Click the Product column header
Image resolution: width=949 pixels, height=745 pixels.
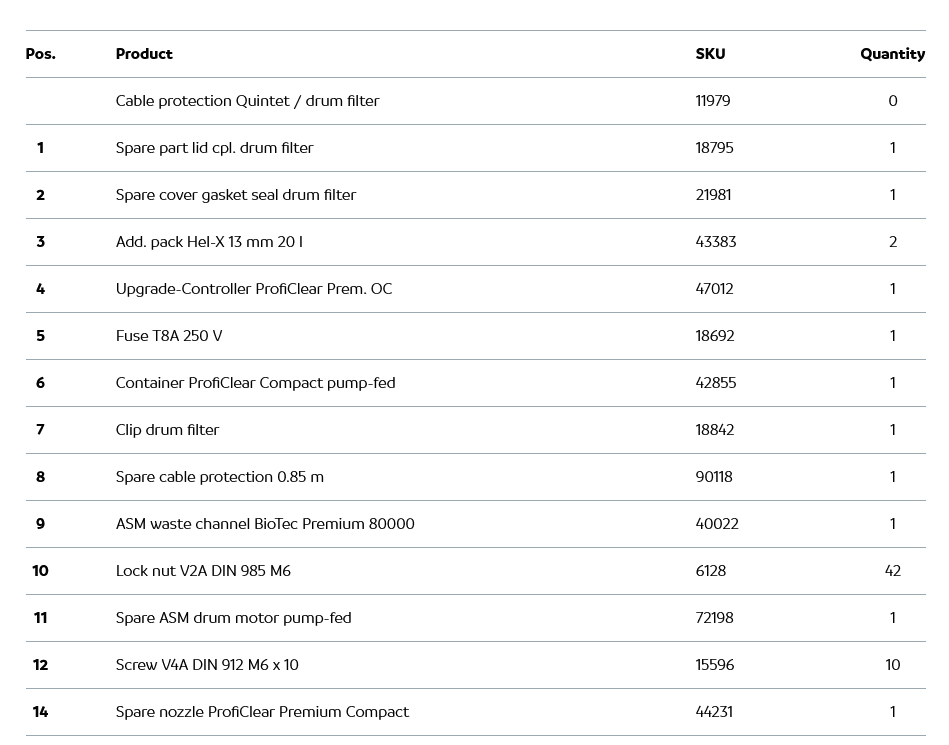(144, 54)
